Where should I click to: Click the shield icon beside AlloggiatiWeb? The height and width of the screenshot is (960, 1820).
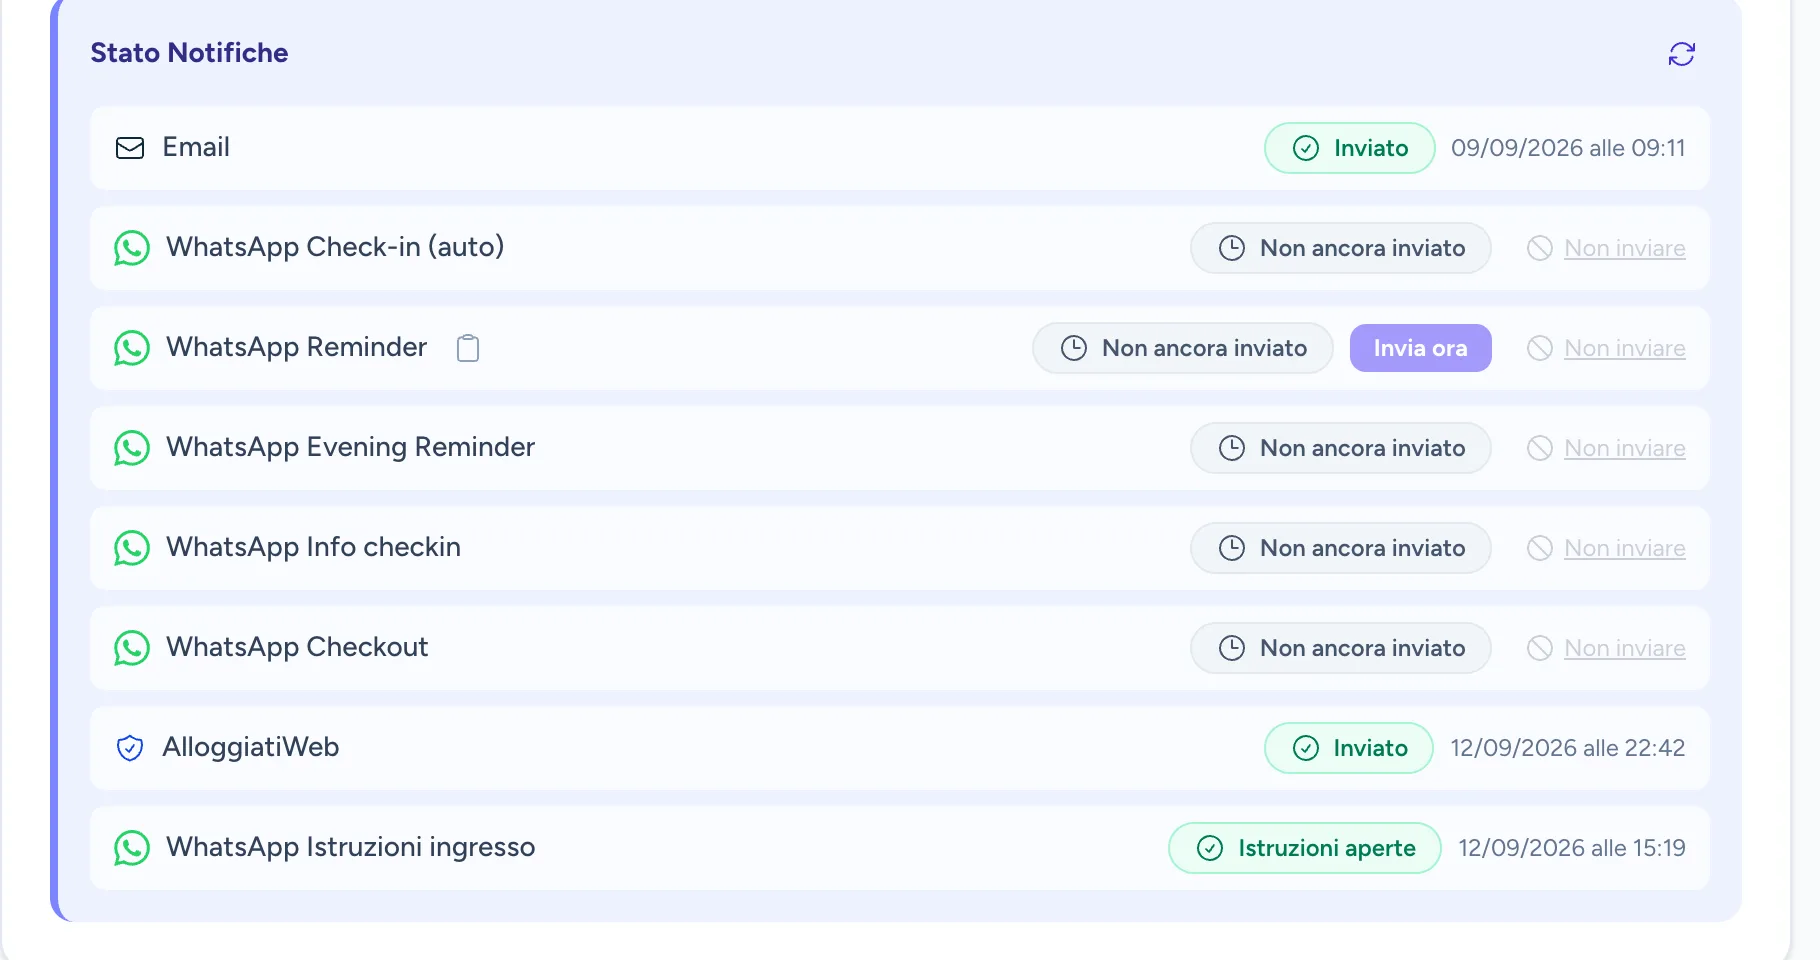coord(130,748)
